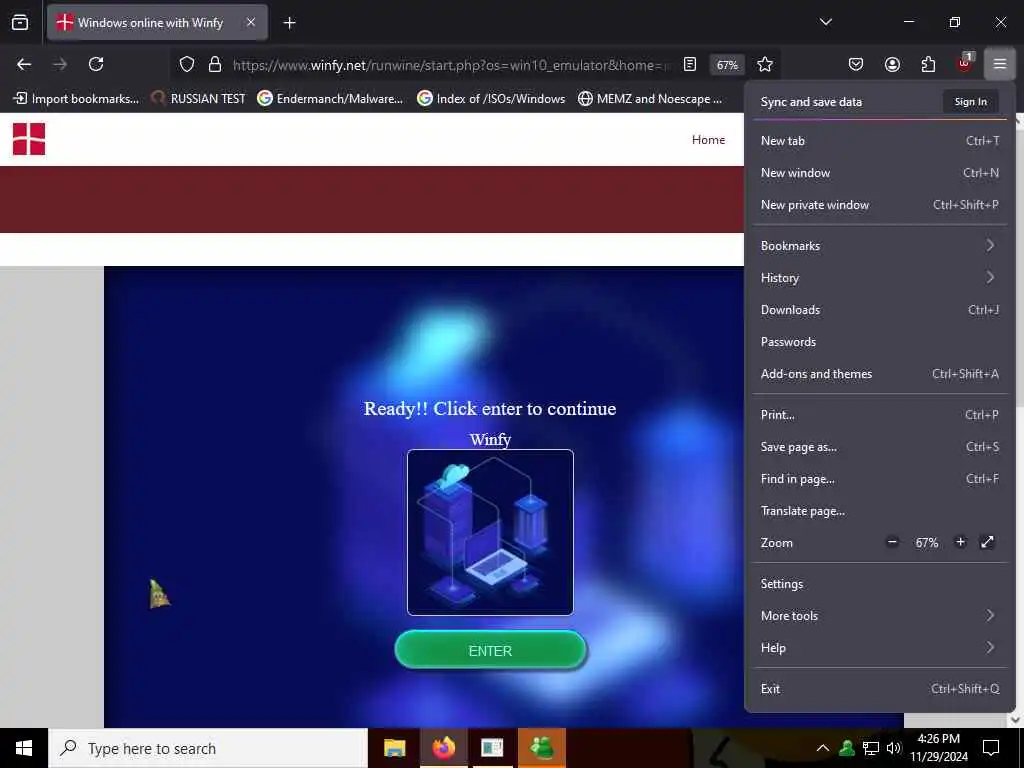
Task: Reset zoom via 67% in menu
Action: 927,543
